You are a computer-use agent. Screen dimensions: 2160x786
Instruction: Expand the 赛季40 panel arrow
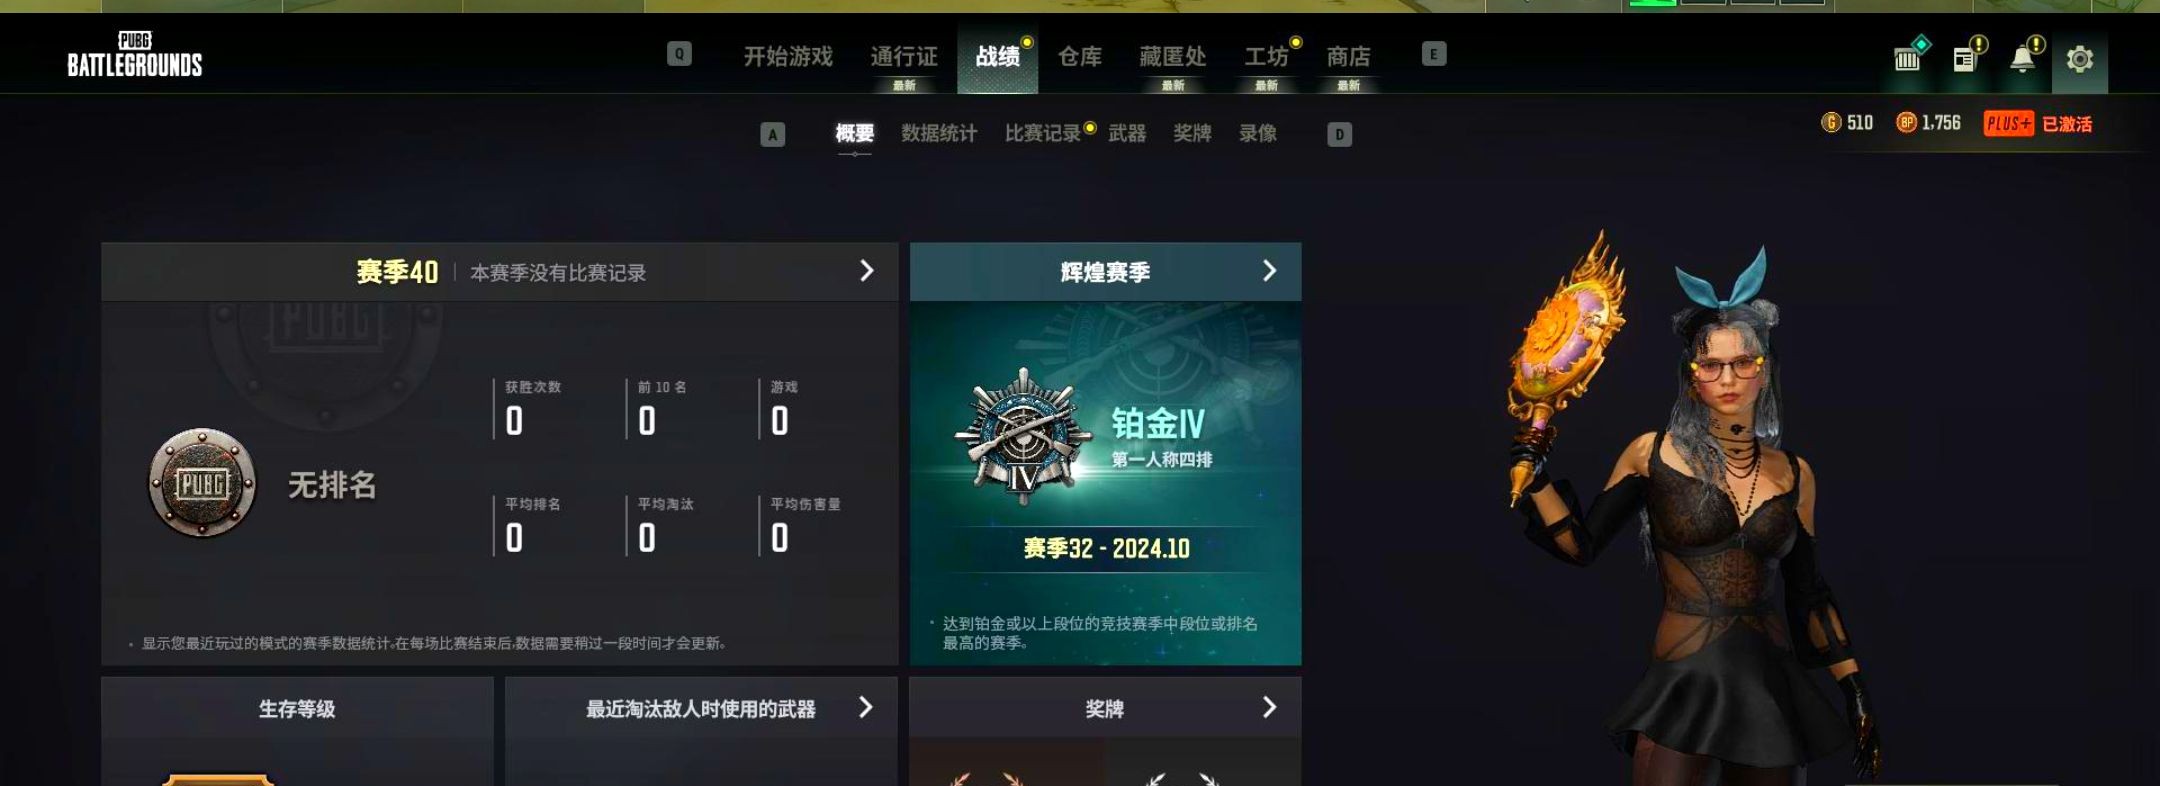(867, 271)
